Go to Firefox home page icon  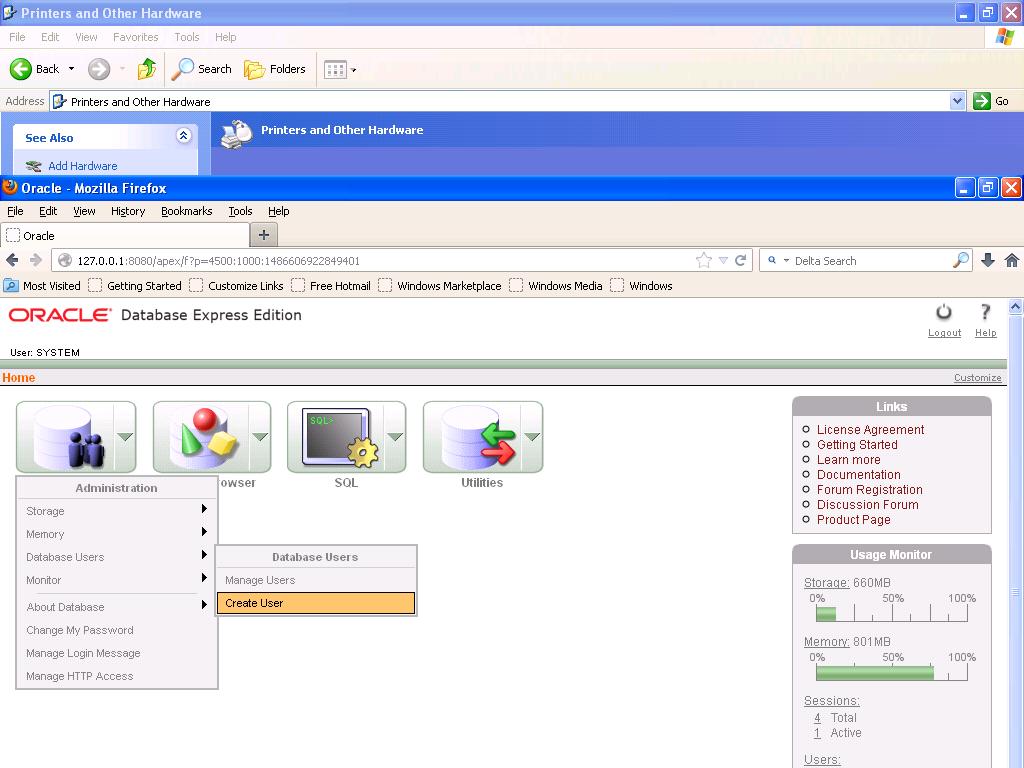pyautogui.click(x=1012, y=261)
